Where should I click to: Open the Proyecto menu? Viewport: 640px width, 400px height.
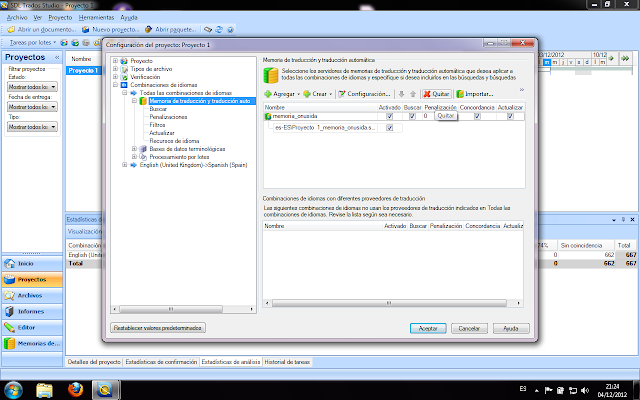(60, 18)
